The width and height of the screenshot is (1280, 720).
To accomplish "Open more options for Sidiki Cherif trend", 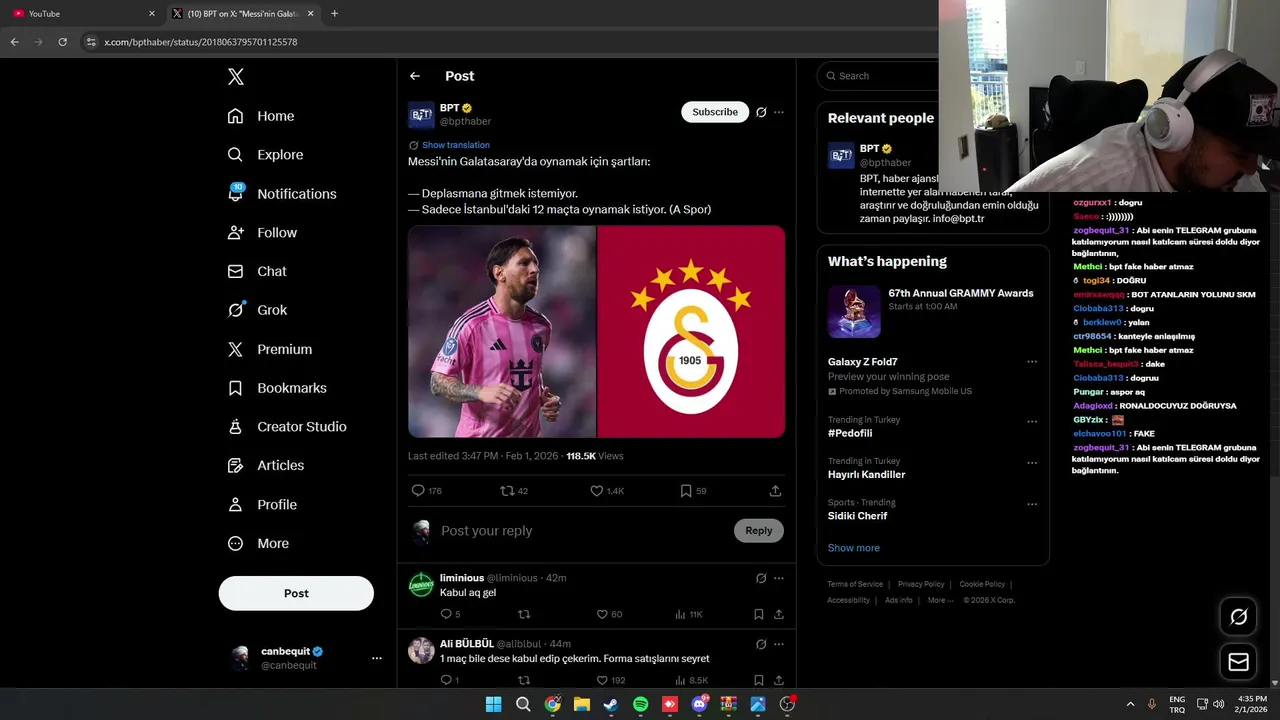I will [x=1032, y=505].
